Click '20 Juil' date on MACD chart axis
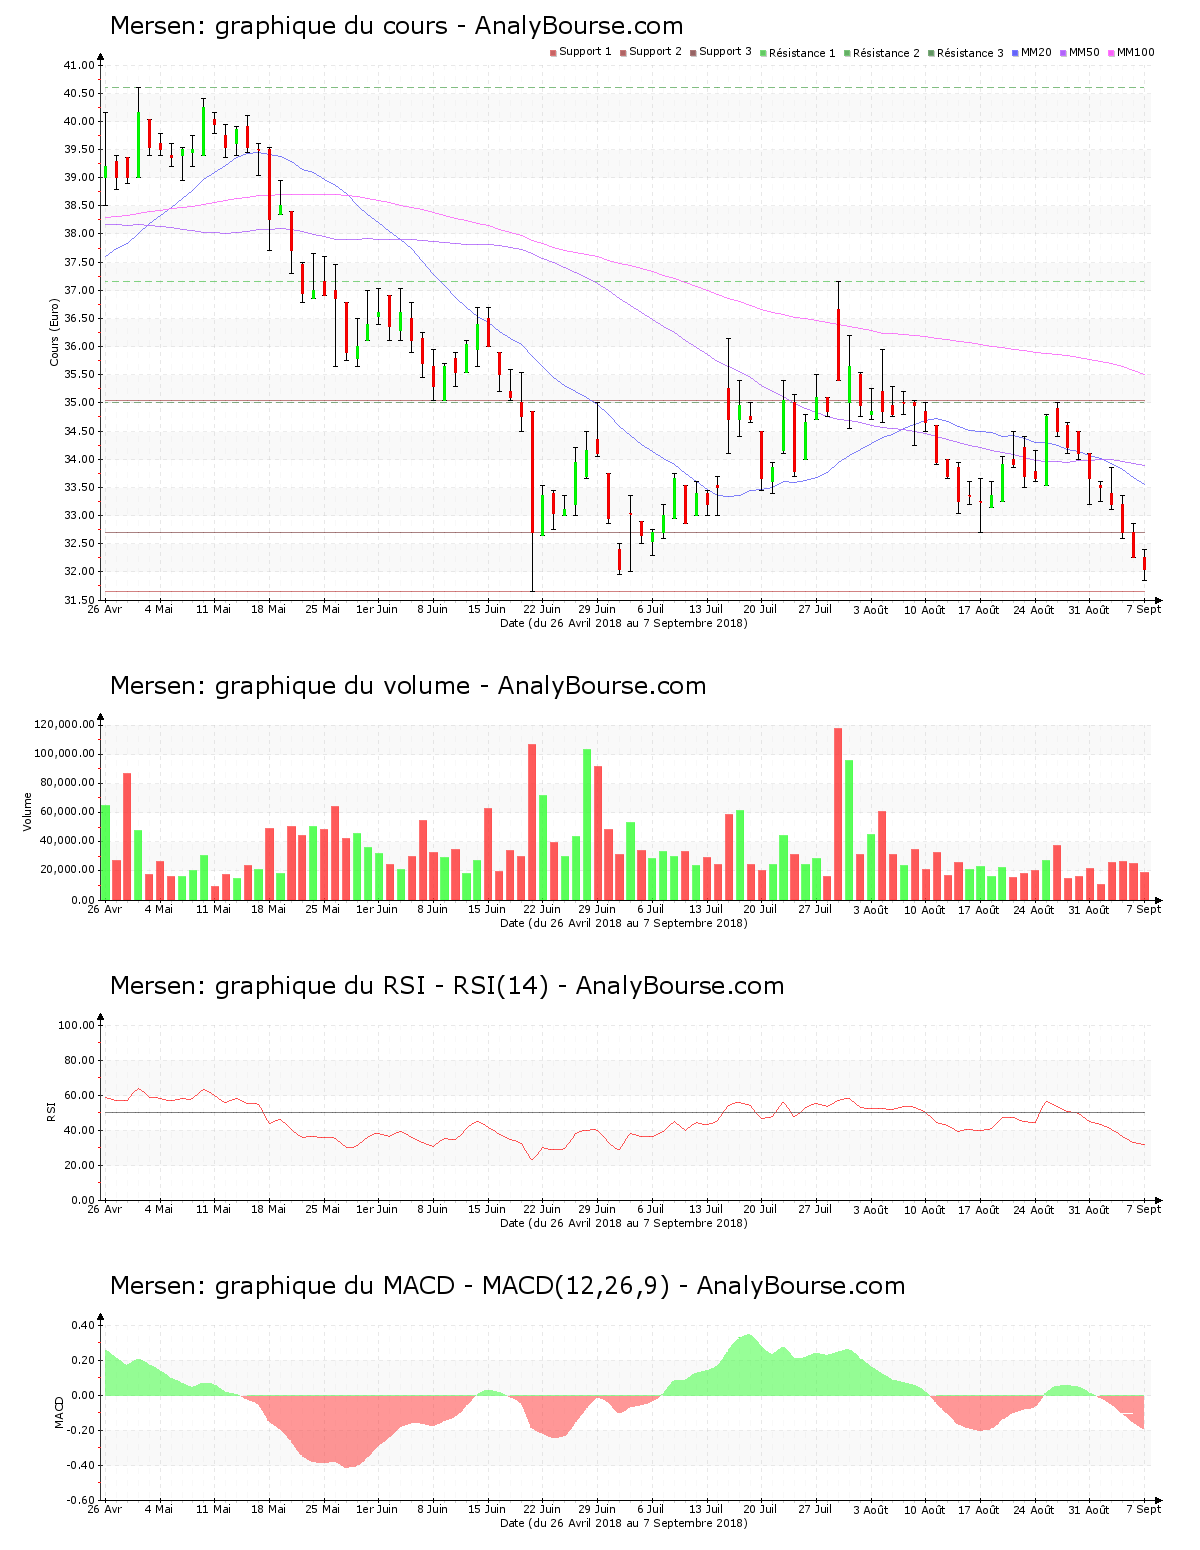1200x1550 pixels. [760, 1509]
